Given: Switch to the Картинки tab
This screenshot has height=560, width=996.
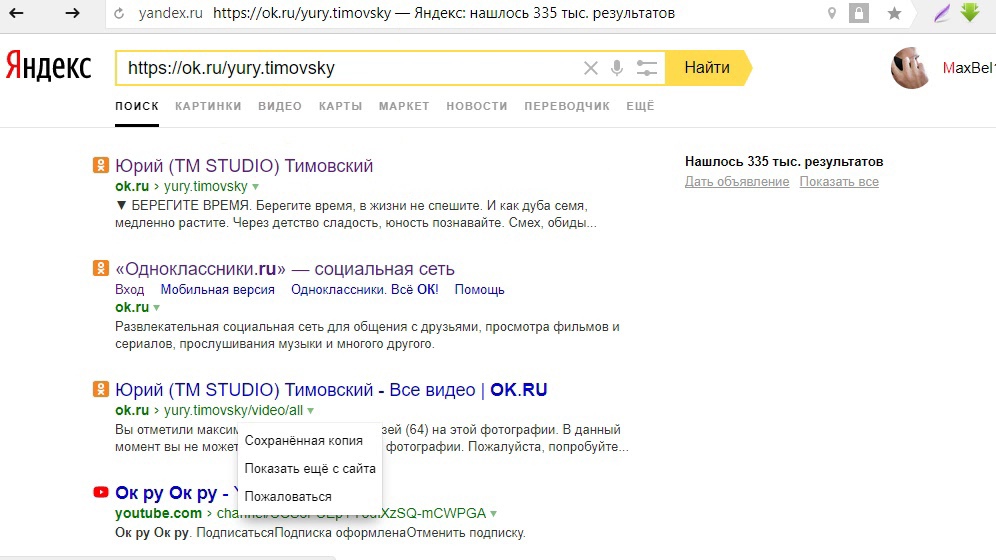Looking at the screenshot, I should click(x=208, y=106).
